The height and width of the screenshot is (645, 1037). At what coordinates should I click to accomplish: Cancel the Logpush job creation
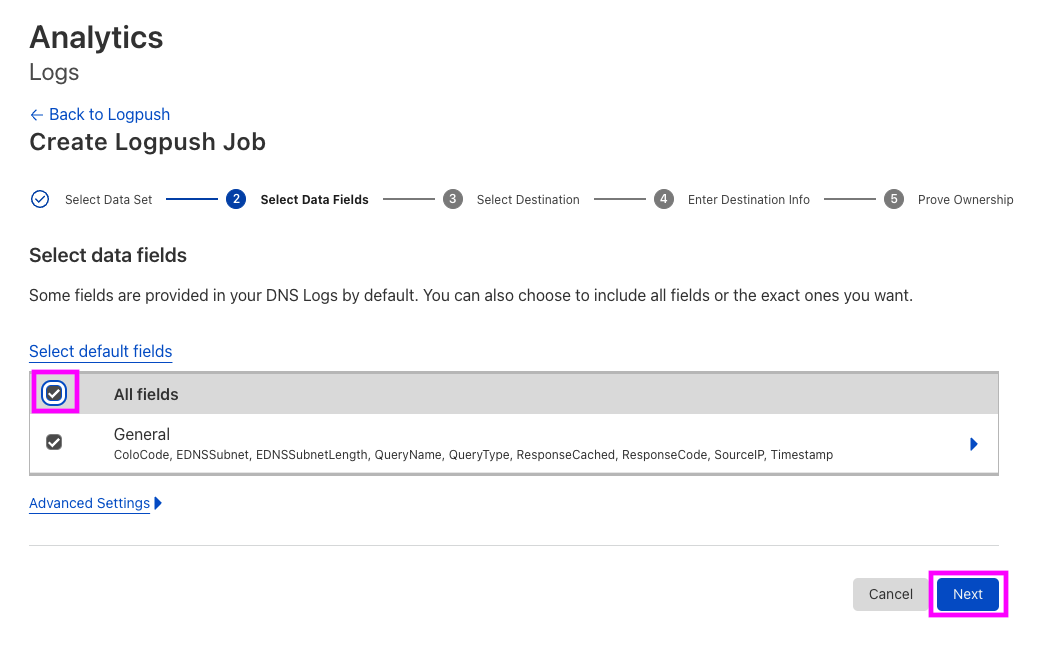tap(890, 594)
